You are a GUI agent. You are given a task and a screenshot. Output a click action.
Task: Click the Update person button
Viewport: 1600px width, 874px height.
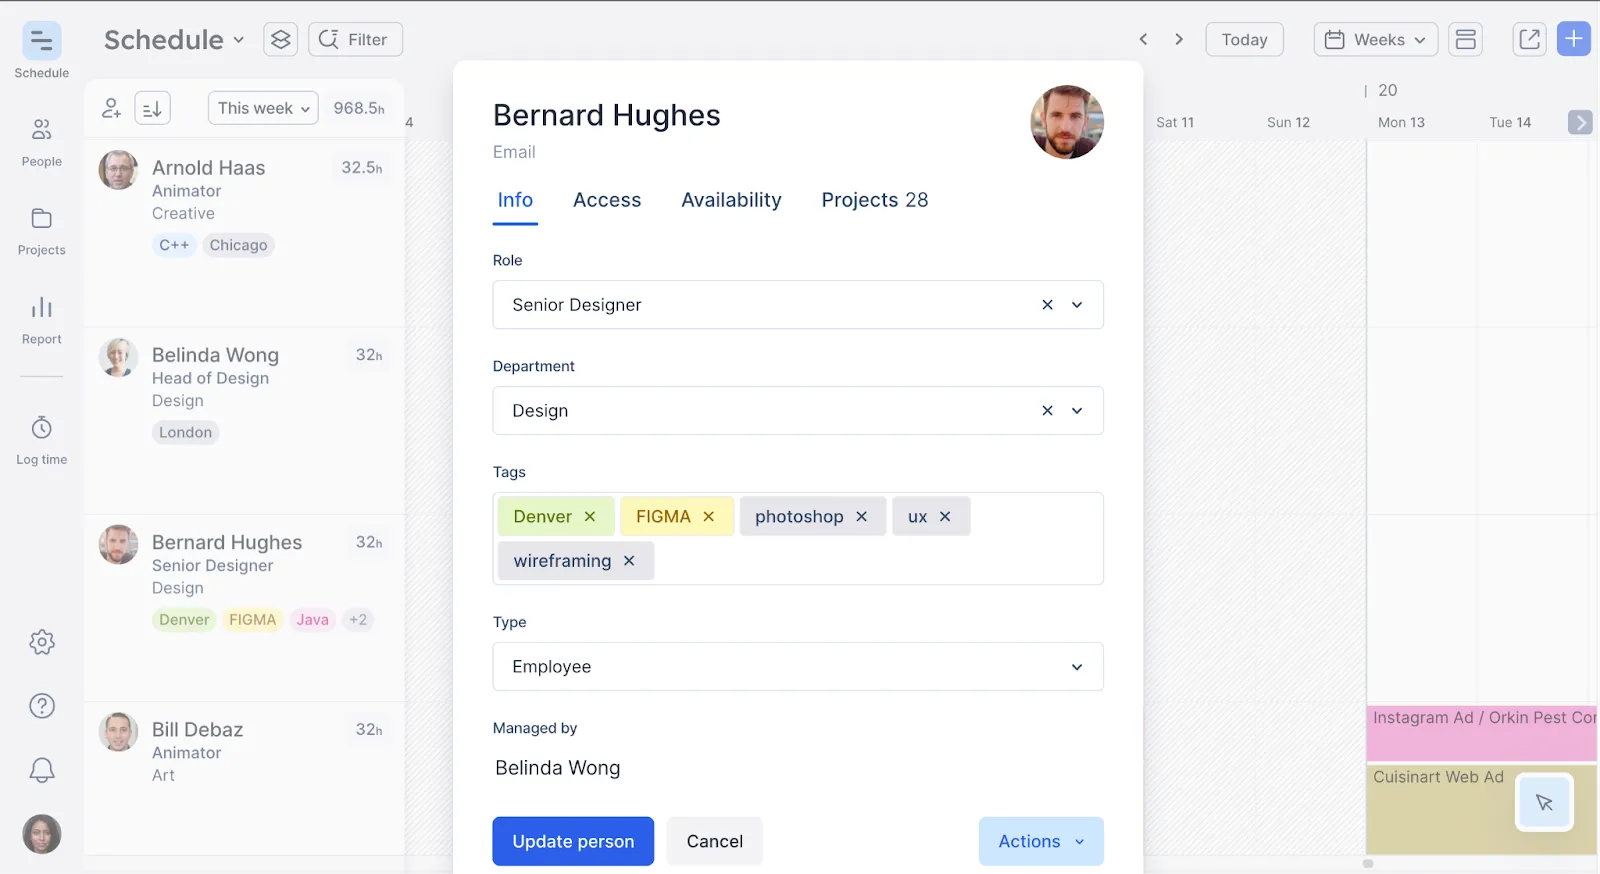tap(573, 841)
